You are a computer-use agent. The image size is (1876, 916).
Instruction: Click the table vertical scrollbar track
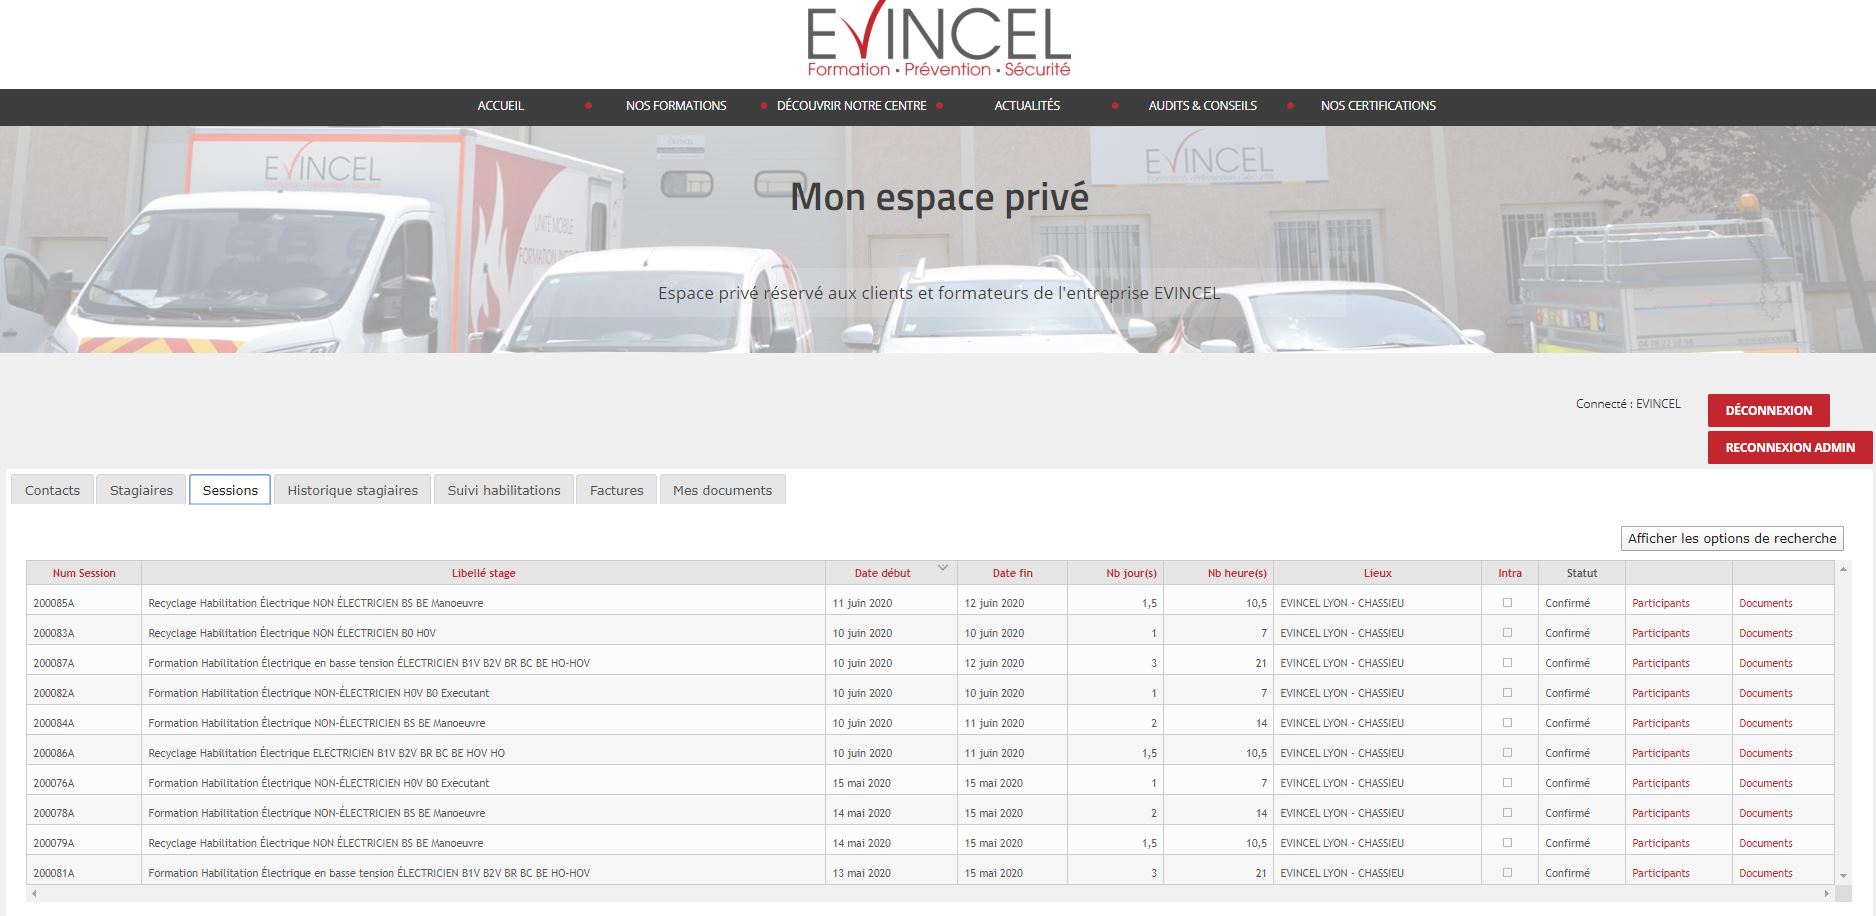pyautogui.click(x=1843, y=722)
